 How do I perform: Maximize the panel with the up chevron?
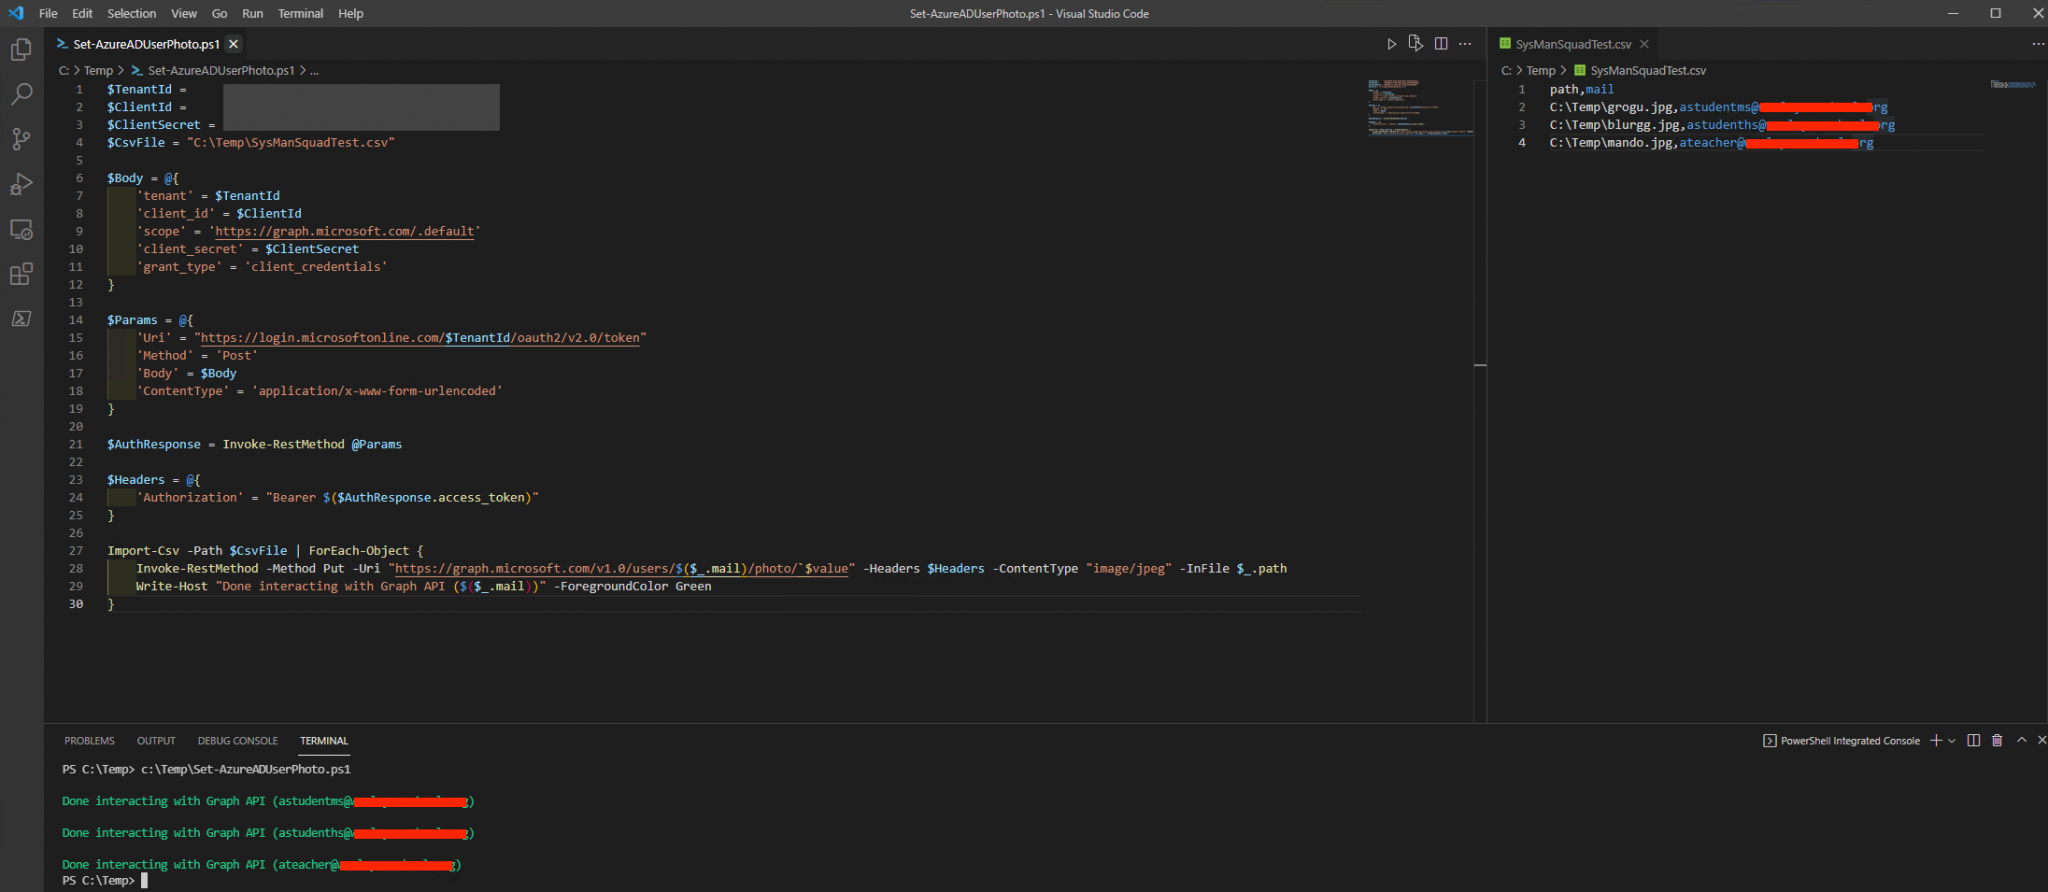[2021, 740]
